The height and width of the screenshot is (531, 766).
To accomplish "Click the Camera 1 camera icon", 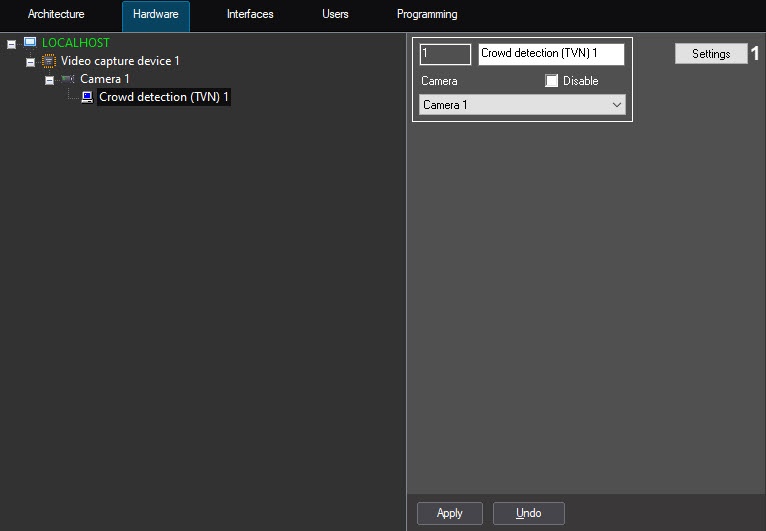I will (x=68, y=79).
